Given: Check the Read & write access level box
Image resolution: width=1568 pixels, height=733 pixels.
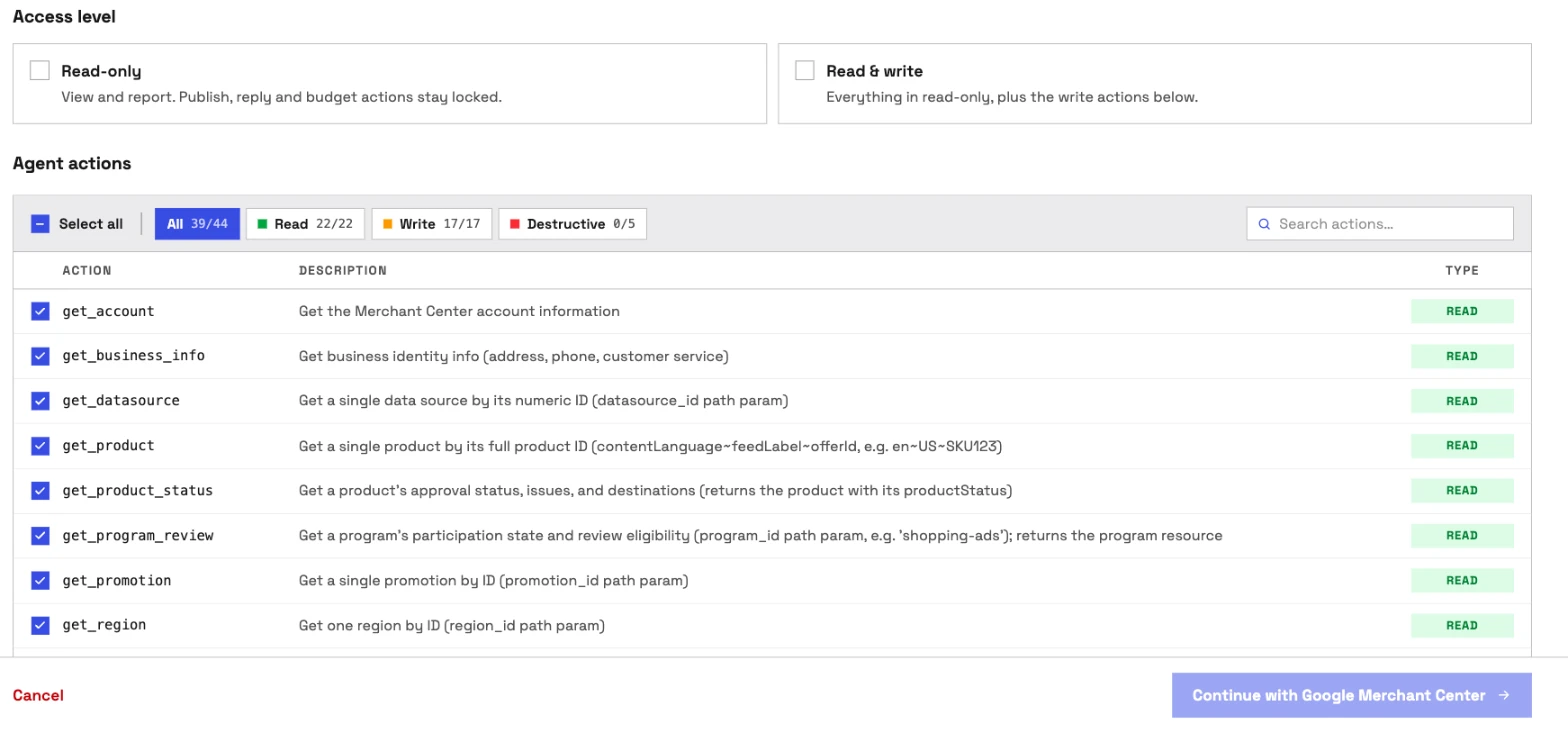Looking at the screenshot, I should pyautogui.click(x=805, y=70).
